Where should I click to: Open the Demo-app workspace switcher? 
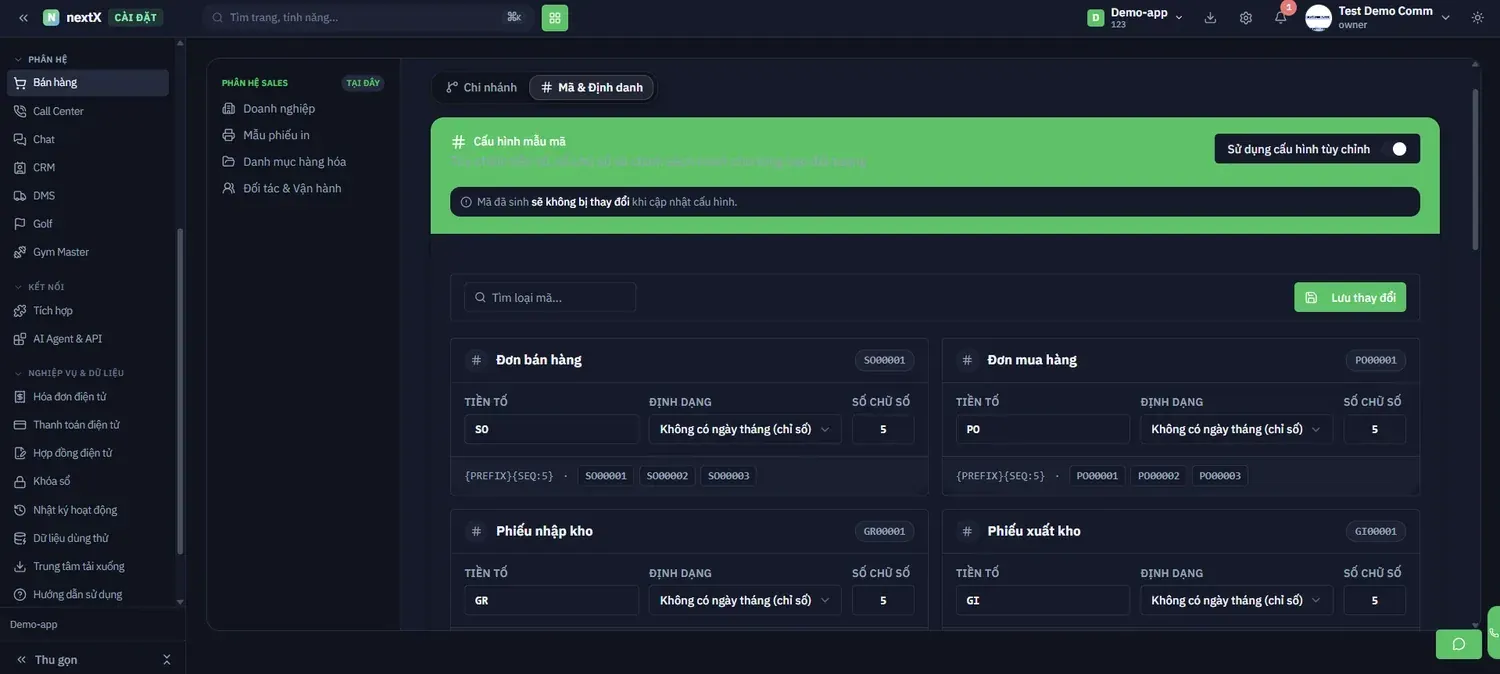(1136, 17)
